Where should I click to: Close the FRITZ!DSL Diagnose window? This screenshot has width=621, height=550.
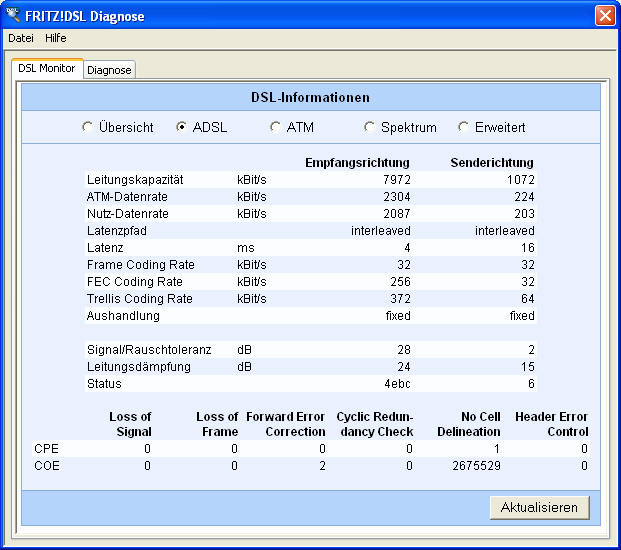[605, 16]
